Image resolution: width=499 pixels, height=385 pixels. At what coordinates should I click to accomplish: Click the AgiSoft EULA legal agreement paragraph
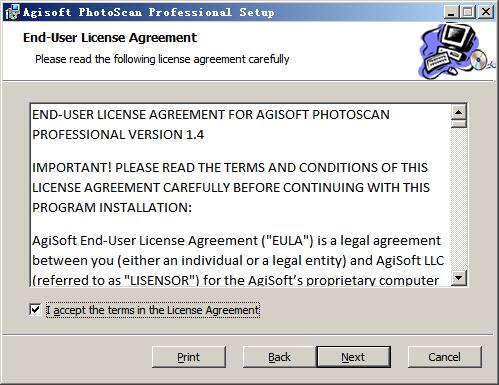click(x=238, y=260)
